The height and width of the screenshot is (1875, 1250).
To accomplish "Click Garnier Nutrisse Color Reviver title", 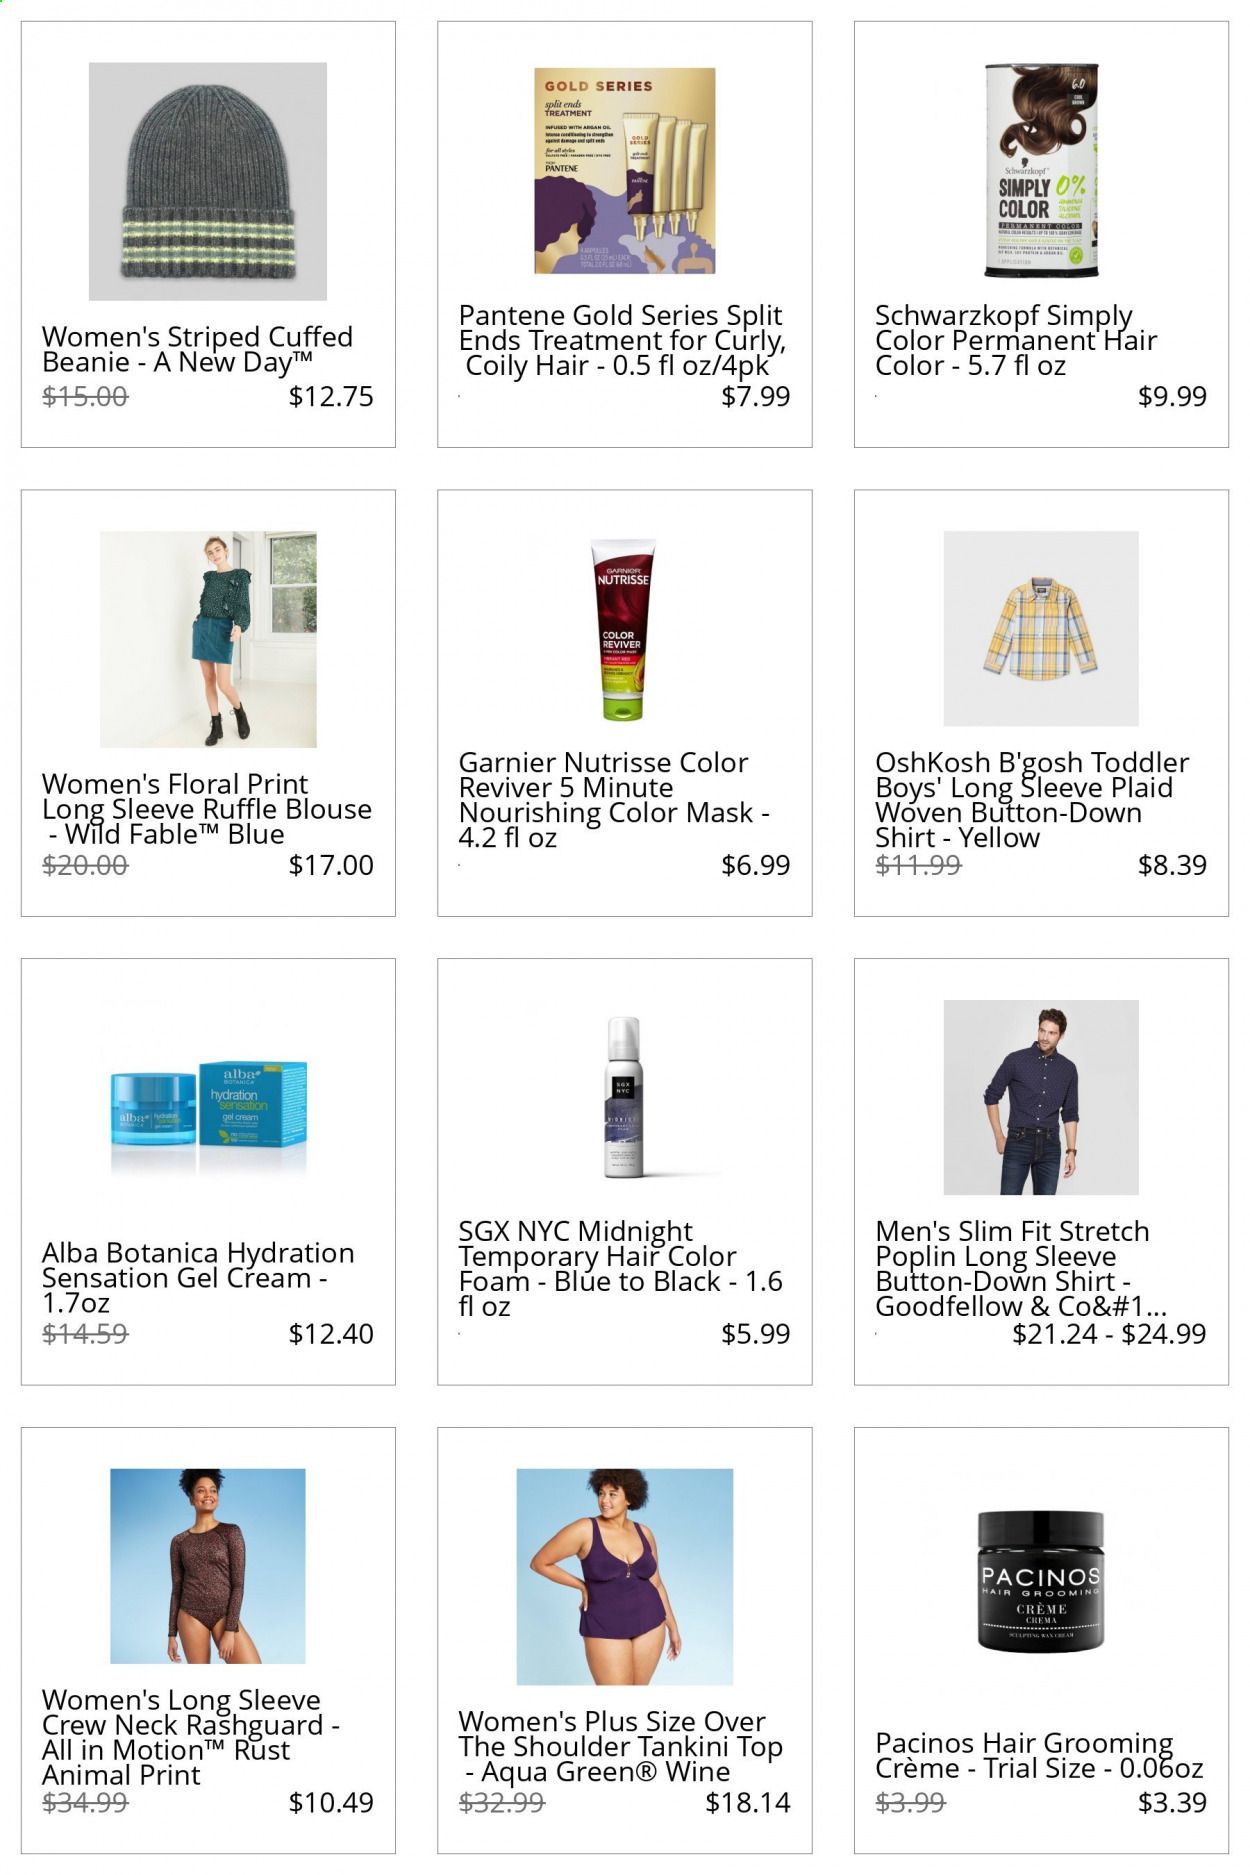I will pos(613,800).
